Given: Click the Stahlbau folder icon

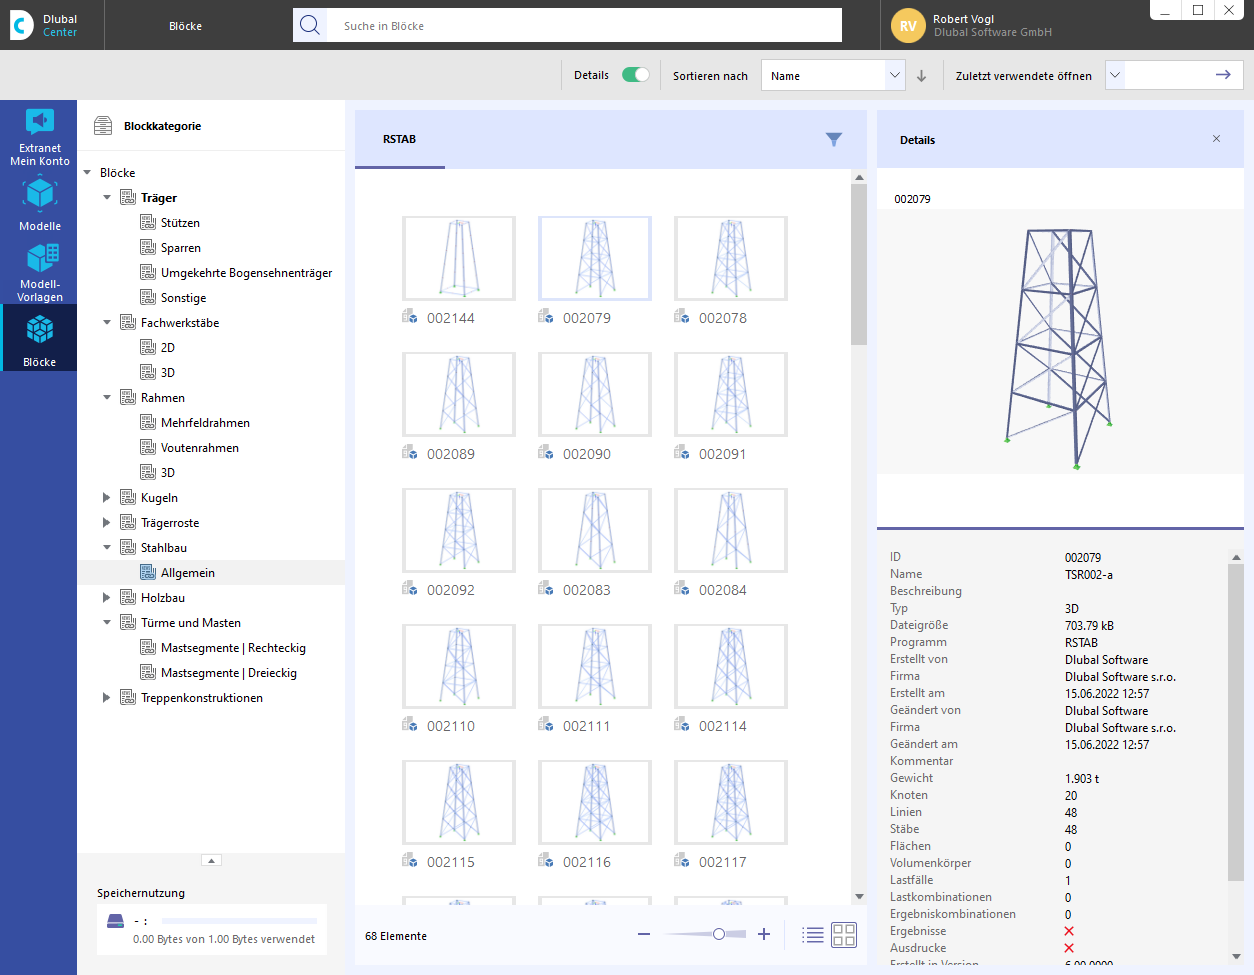Looking at the screenshot, I should click(x=128, y=548).
